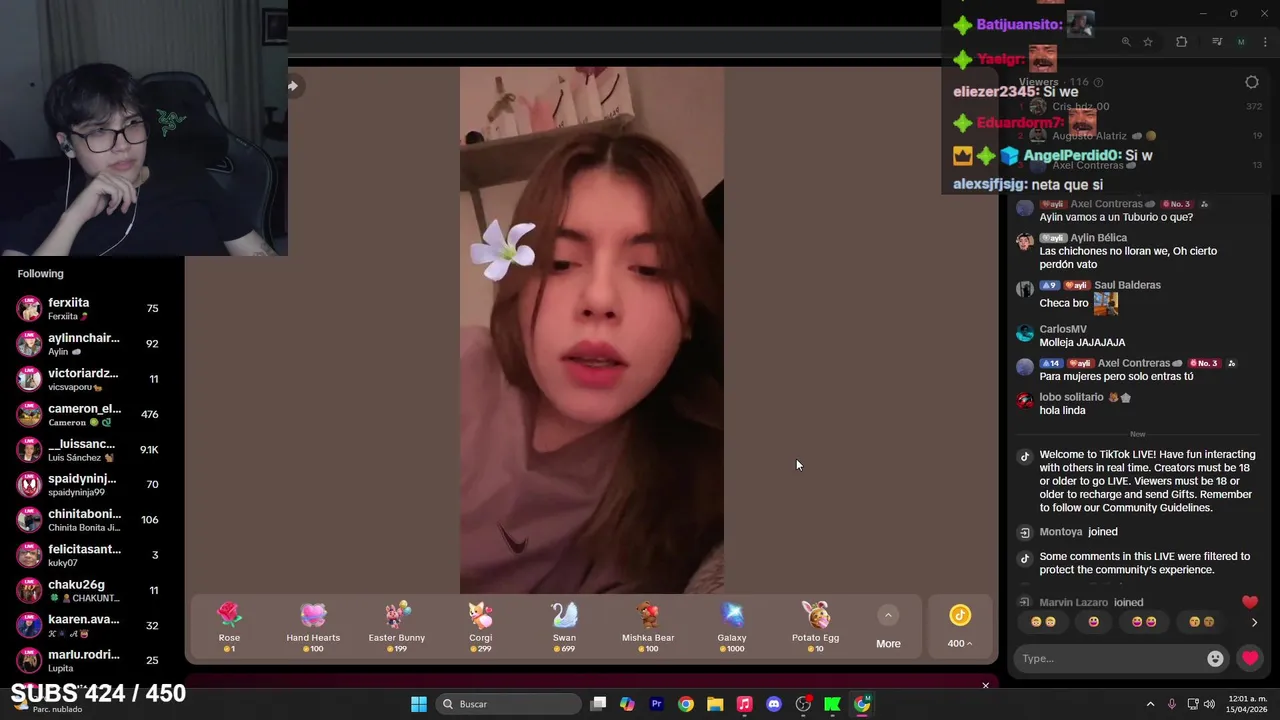Open browser zoom magnifier icon
This screenshot has width=1280, height=720.
point(1126,42)
